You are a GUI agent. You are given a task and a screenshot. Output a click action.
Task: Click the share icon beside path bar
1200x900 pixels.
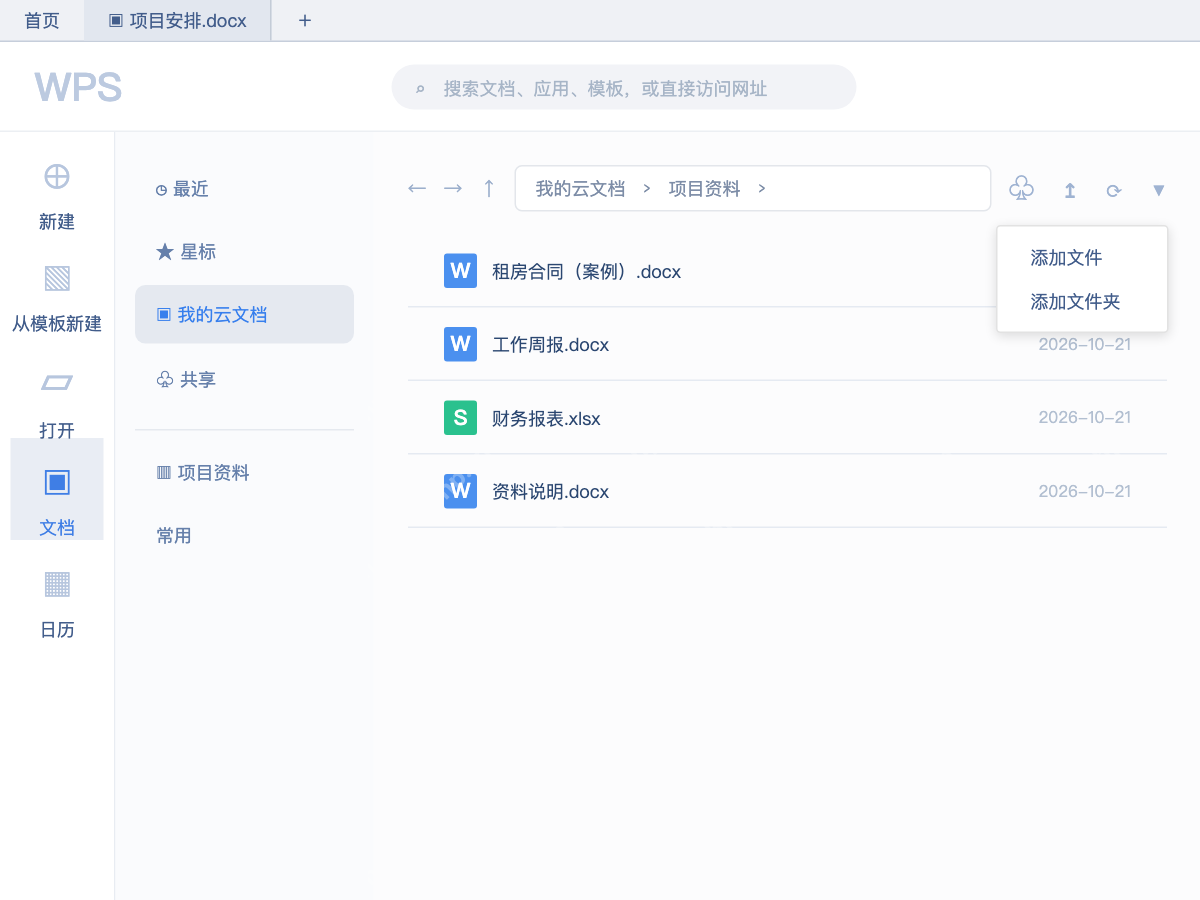(1021, 188)
